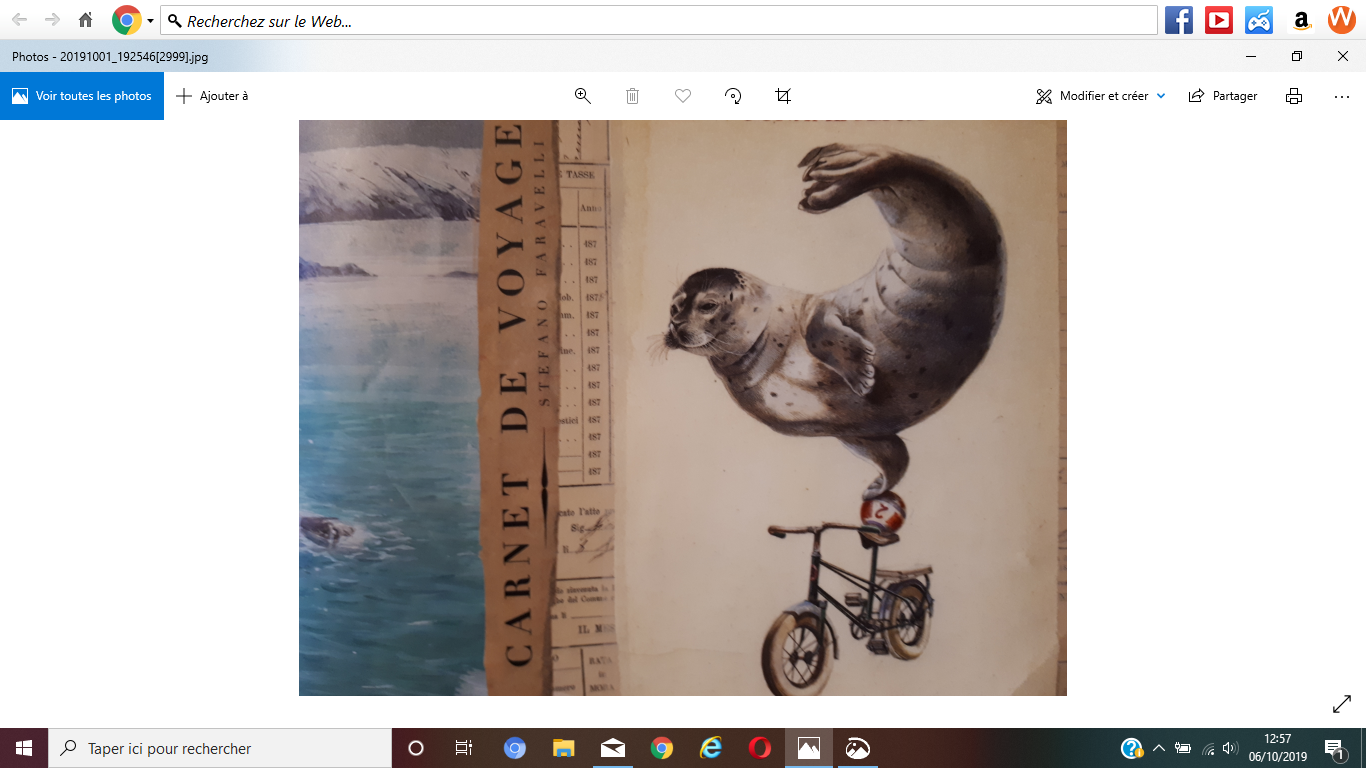
Task: Open first Chrome icon in taskbar
Action: [x=515, y=748]
